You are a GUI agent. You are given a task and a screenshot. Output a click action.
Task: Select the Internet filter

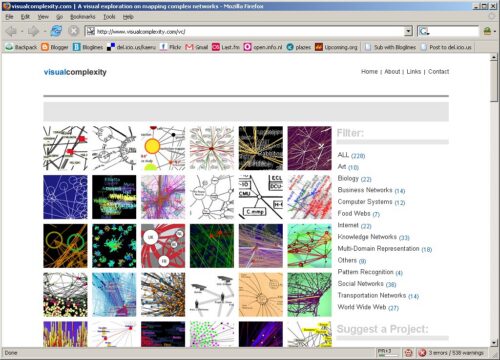pos(354,226)
